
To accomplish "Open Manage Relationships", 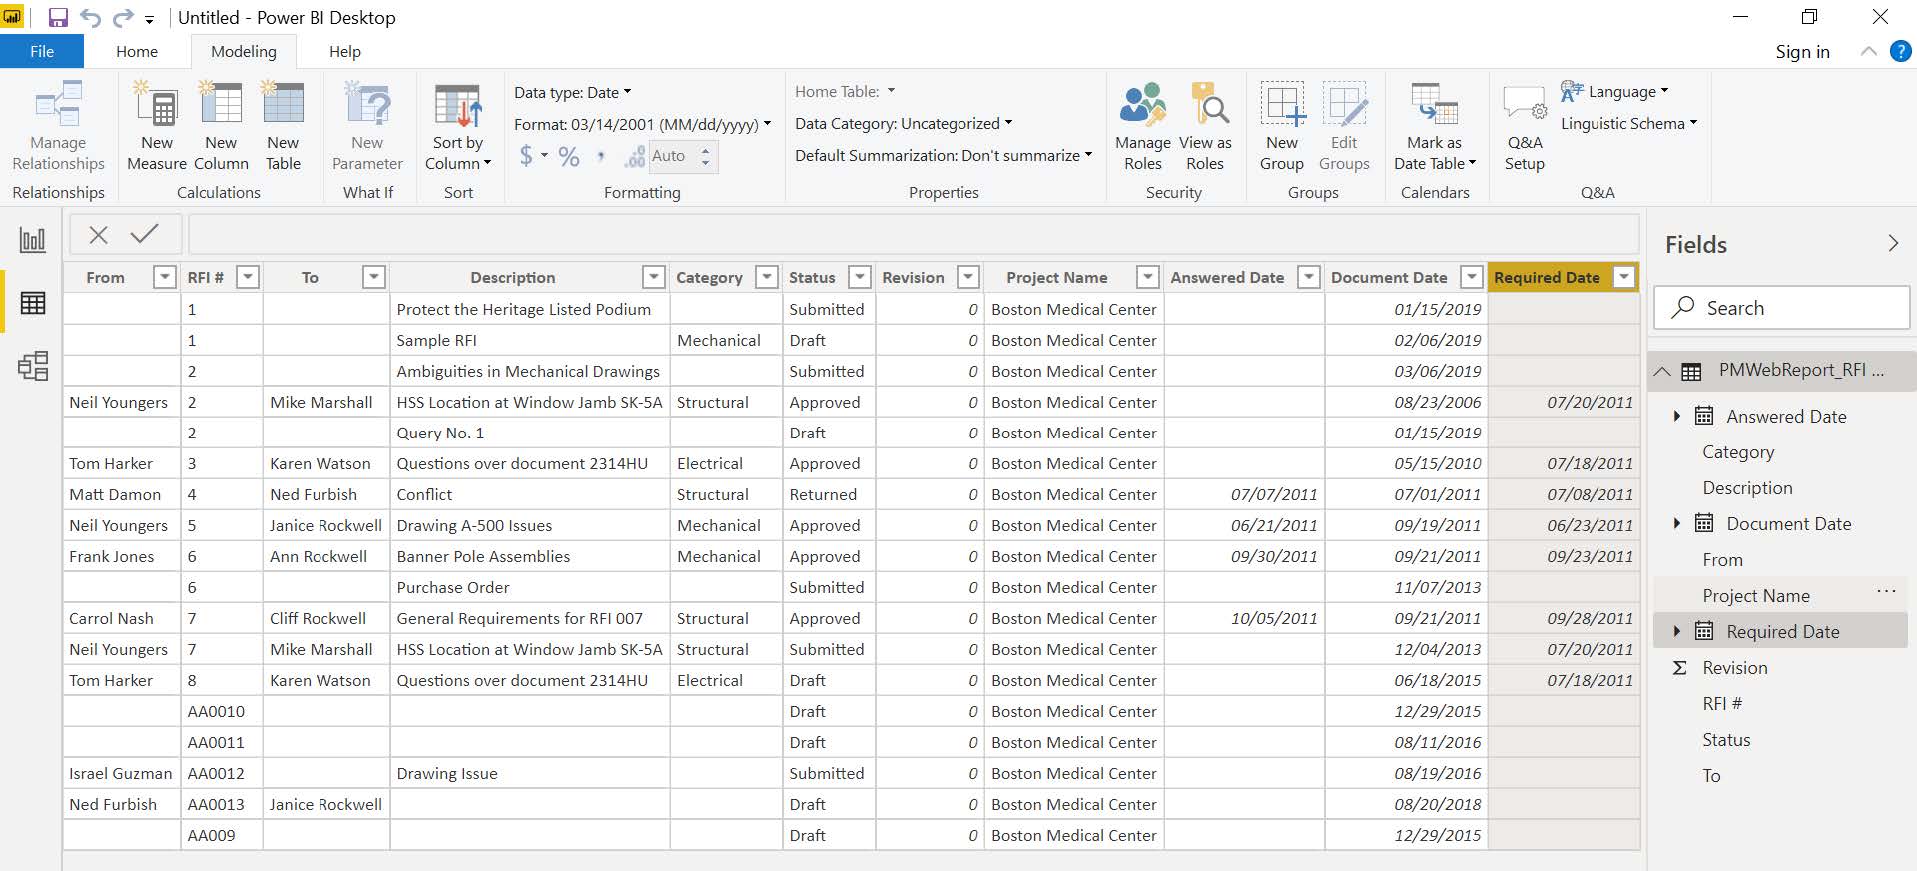I will 58,127.
